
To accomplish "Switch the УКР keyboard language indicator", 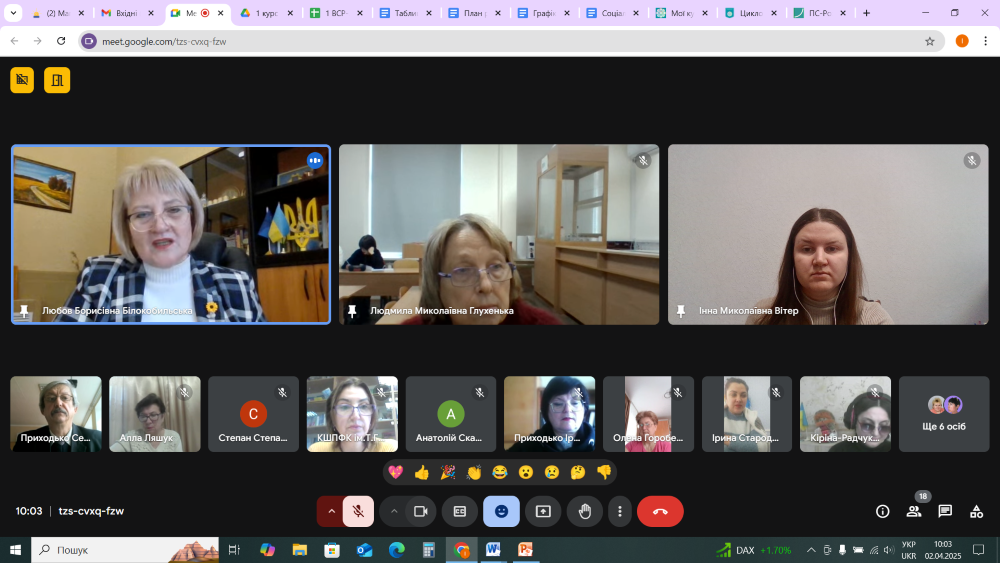I will 909,550.
